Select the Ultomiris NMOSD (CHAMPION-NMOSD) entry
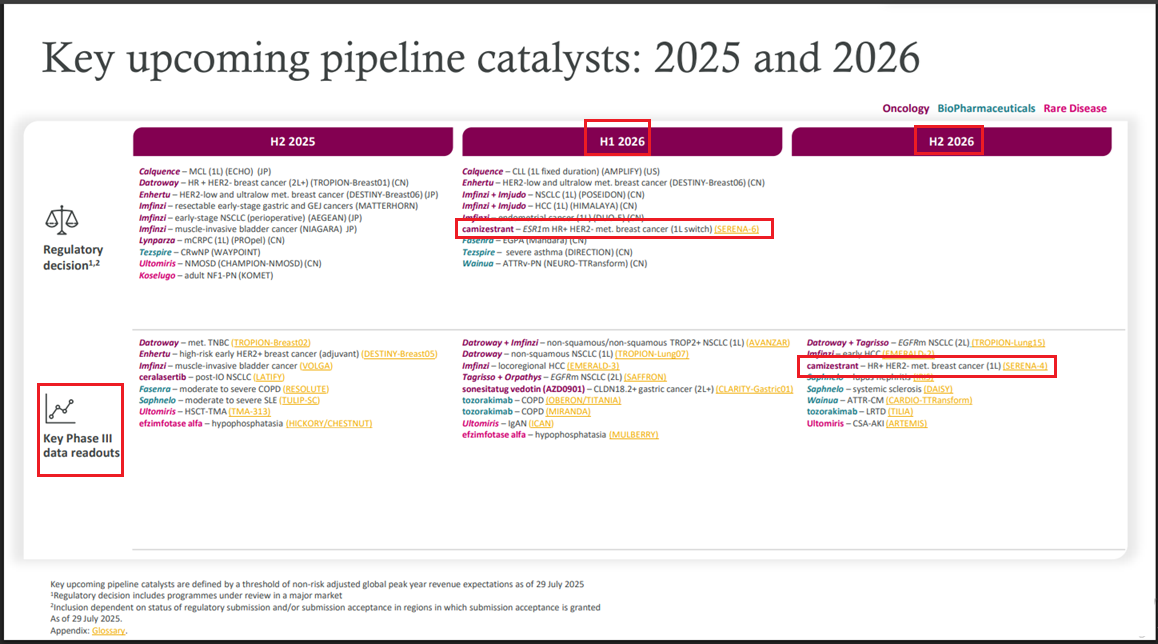The image size is (1158, 644). click(x=230, y=263)
